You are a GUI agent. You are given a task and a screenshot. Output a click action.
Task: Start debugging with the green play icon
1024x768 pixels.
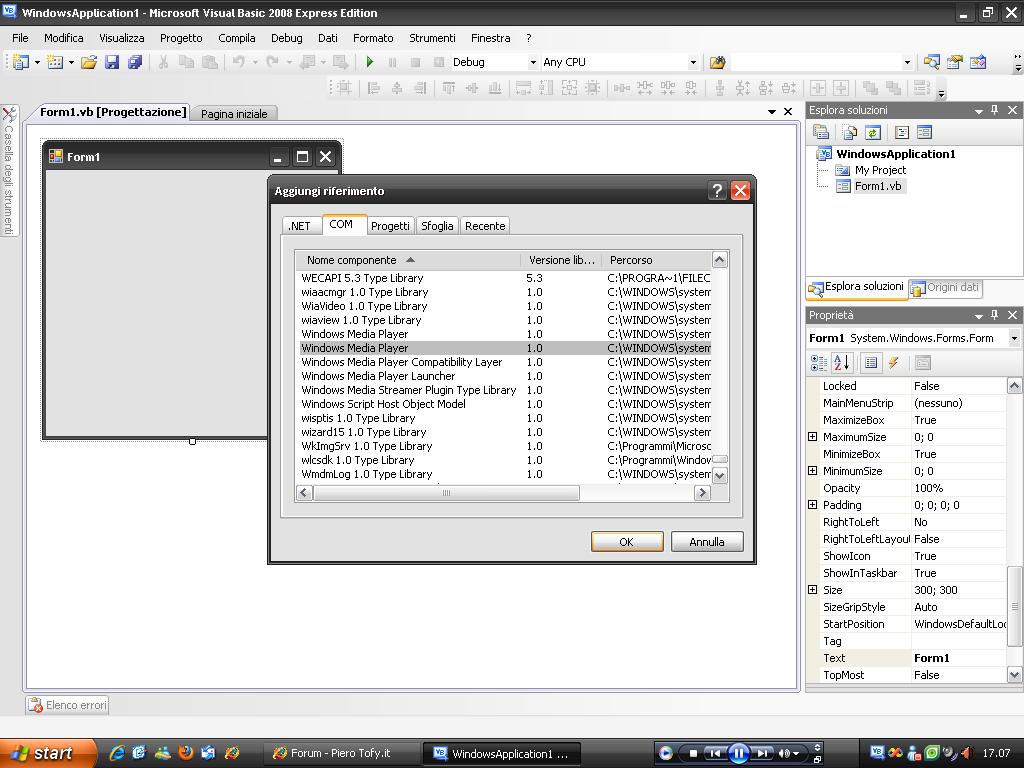[370, 62]
